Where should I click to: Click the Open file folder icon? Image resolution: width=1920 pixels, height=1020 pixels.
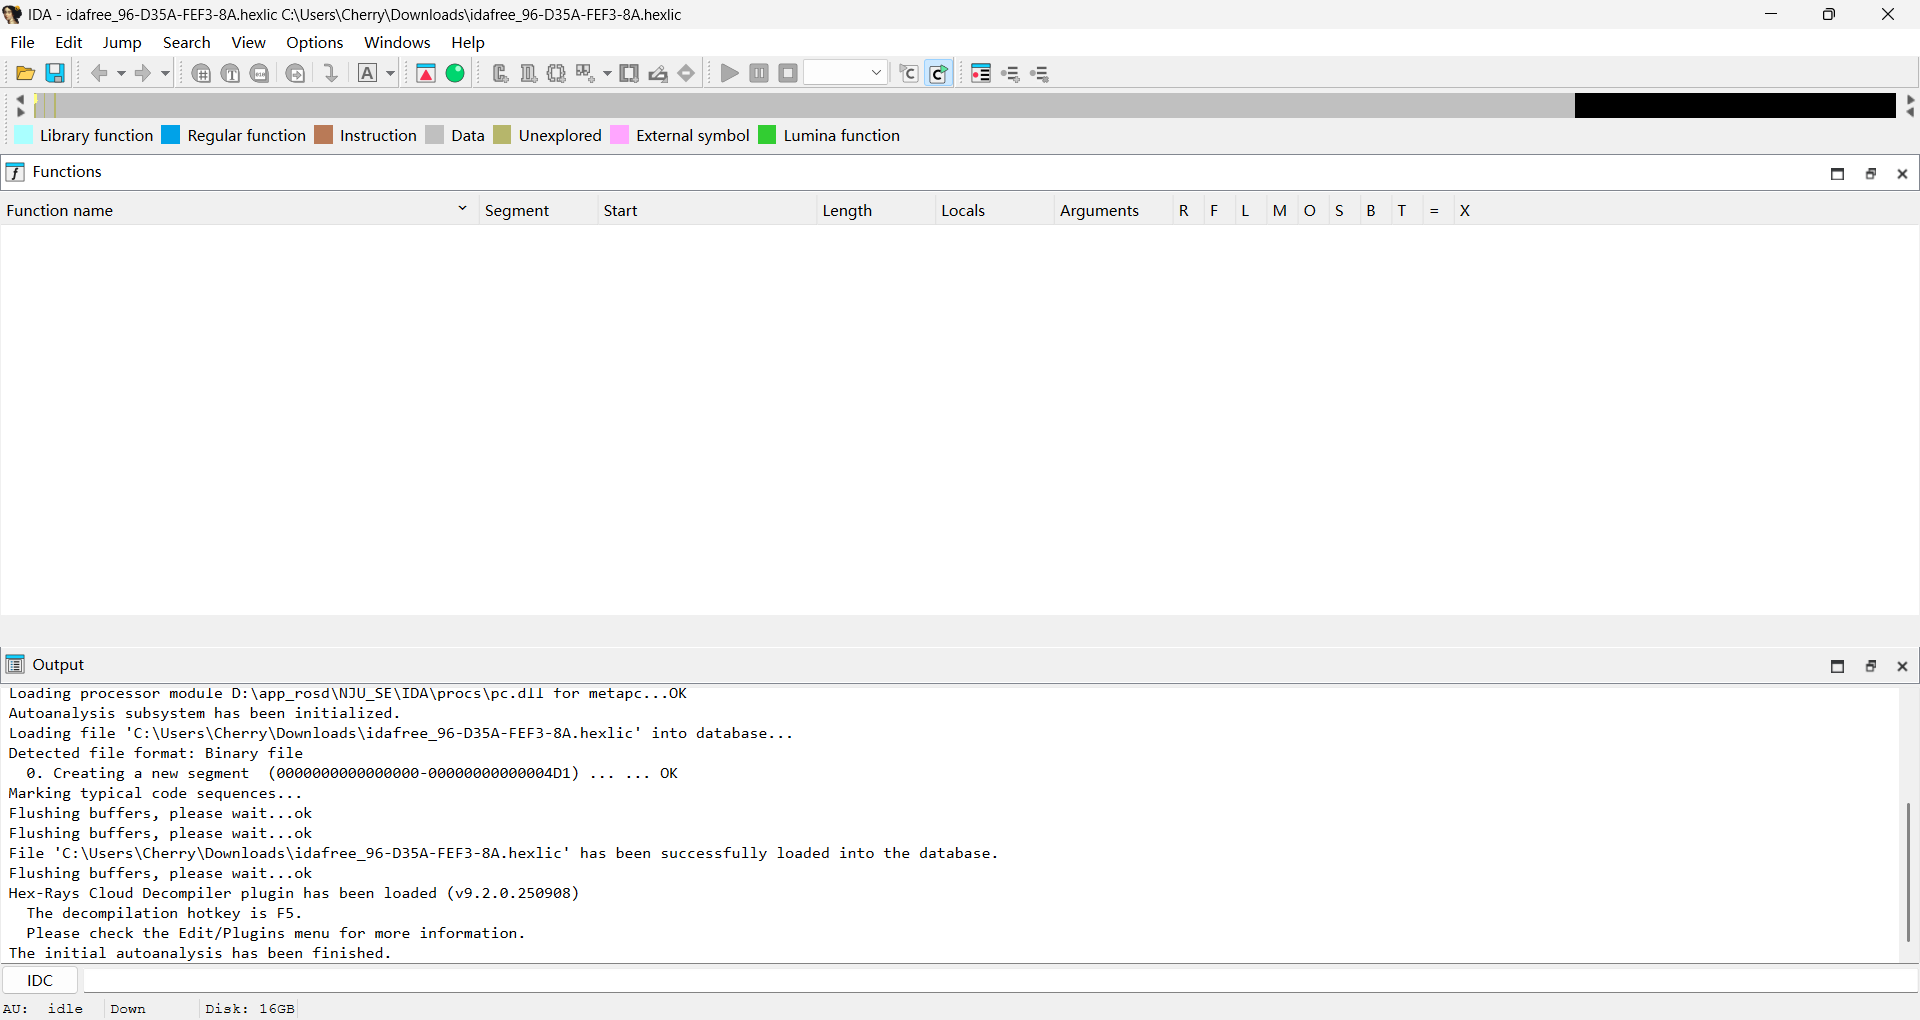tap(26, 73)
